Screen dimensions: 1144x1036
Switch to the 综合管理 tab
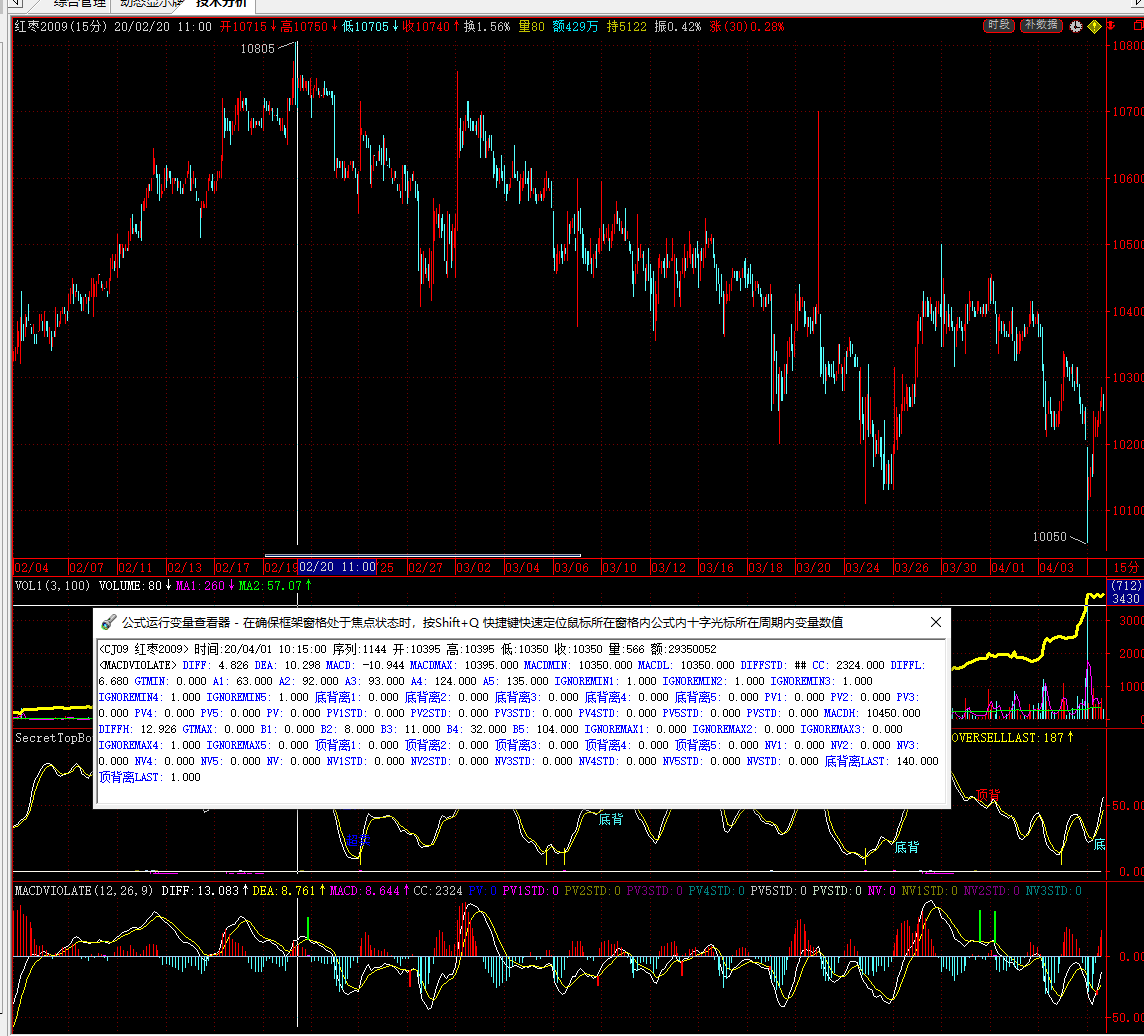point(79,4)
